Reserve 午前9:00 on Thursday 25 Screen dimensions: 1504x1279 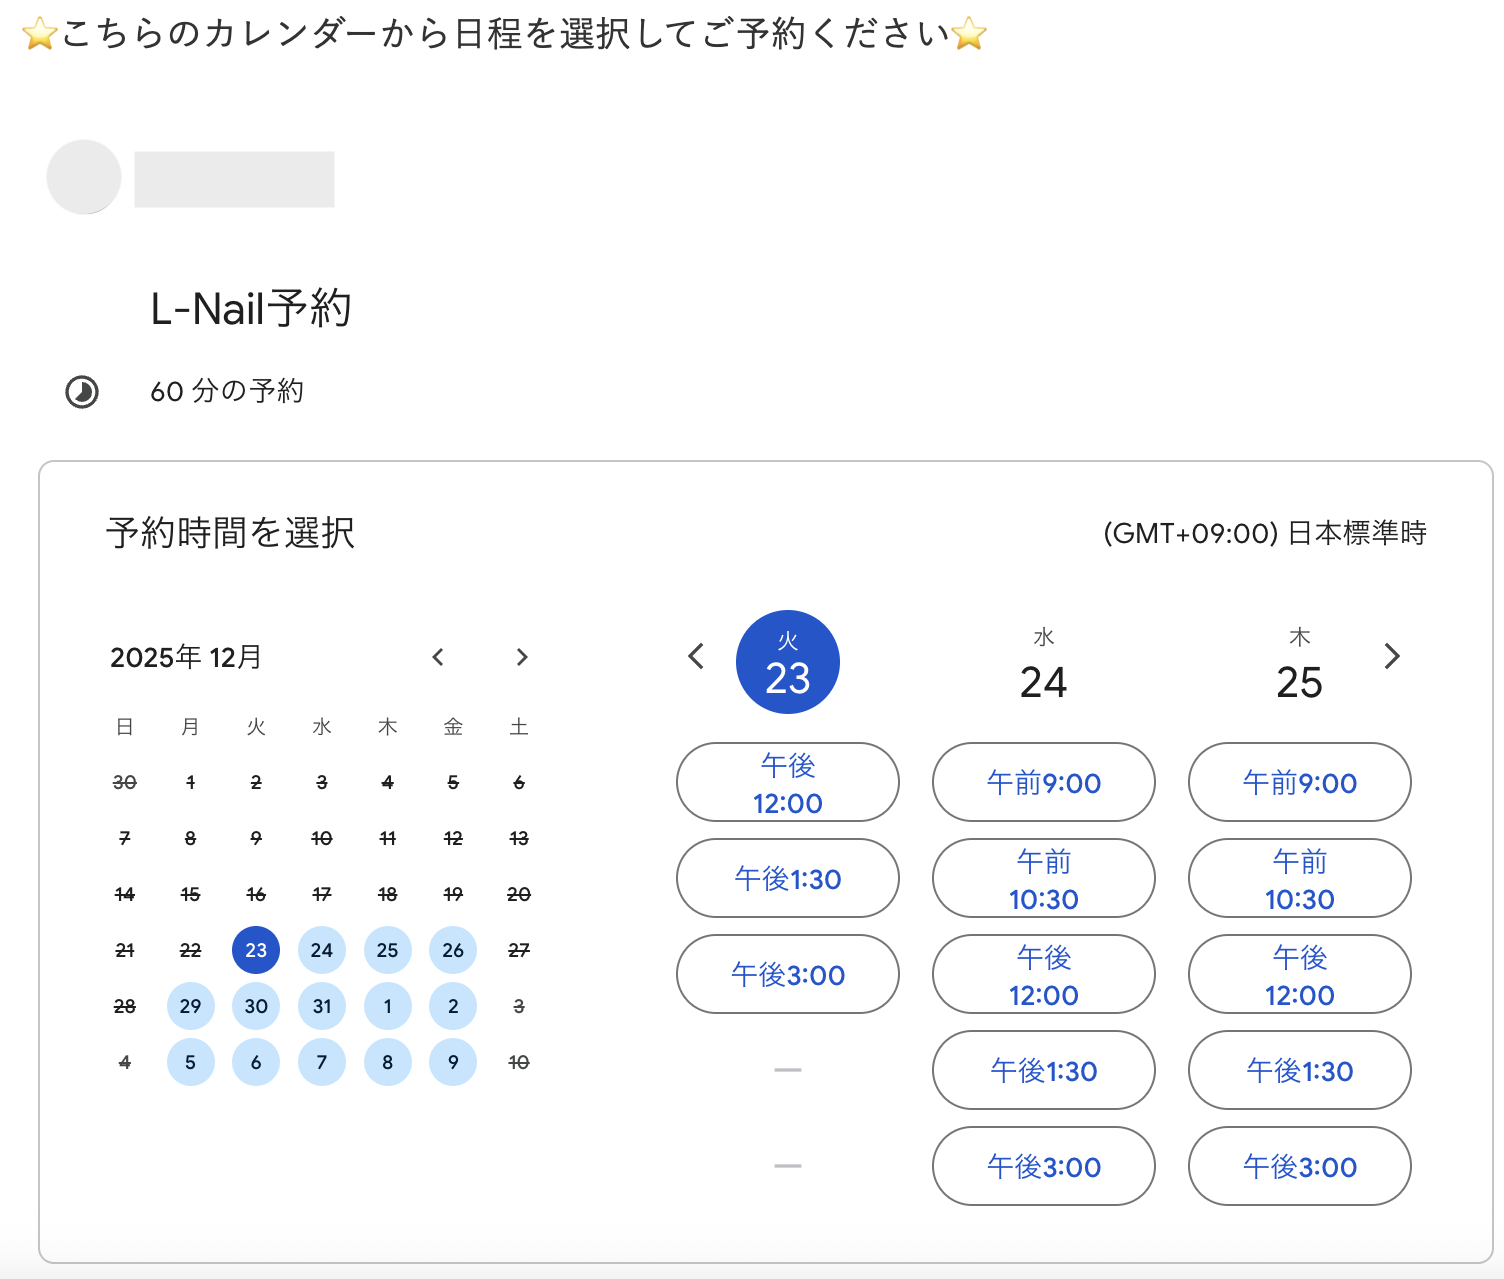pos(1299,783)
